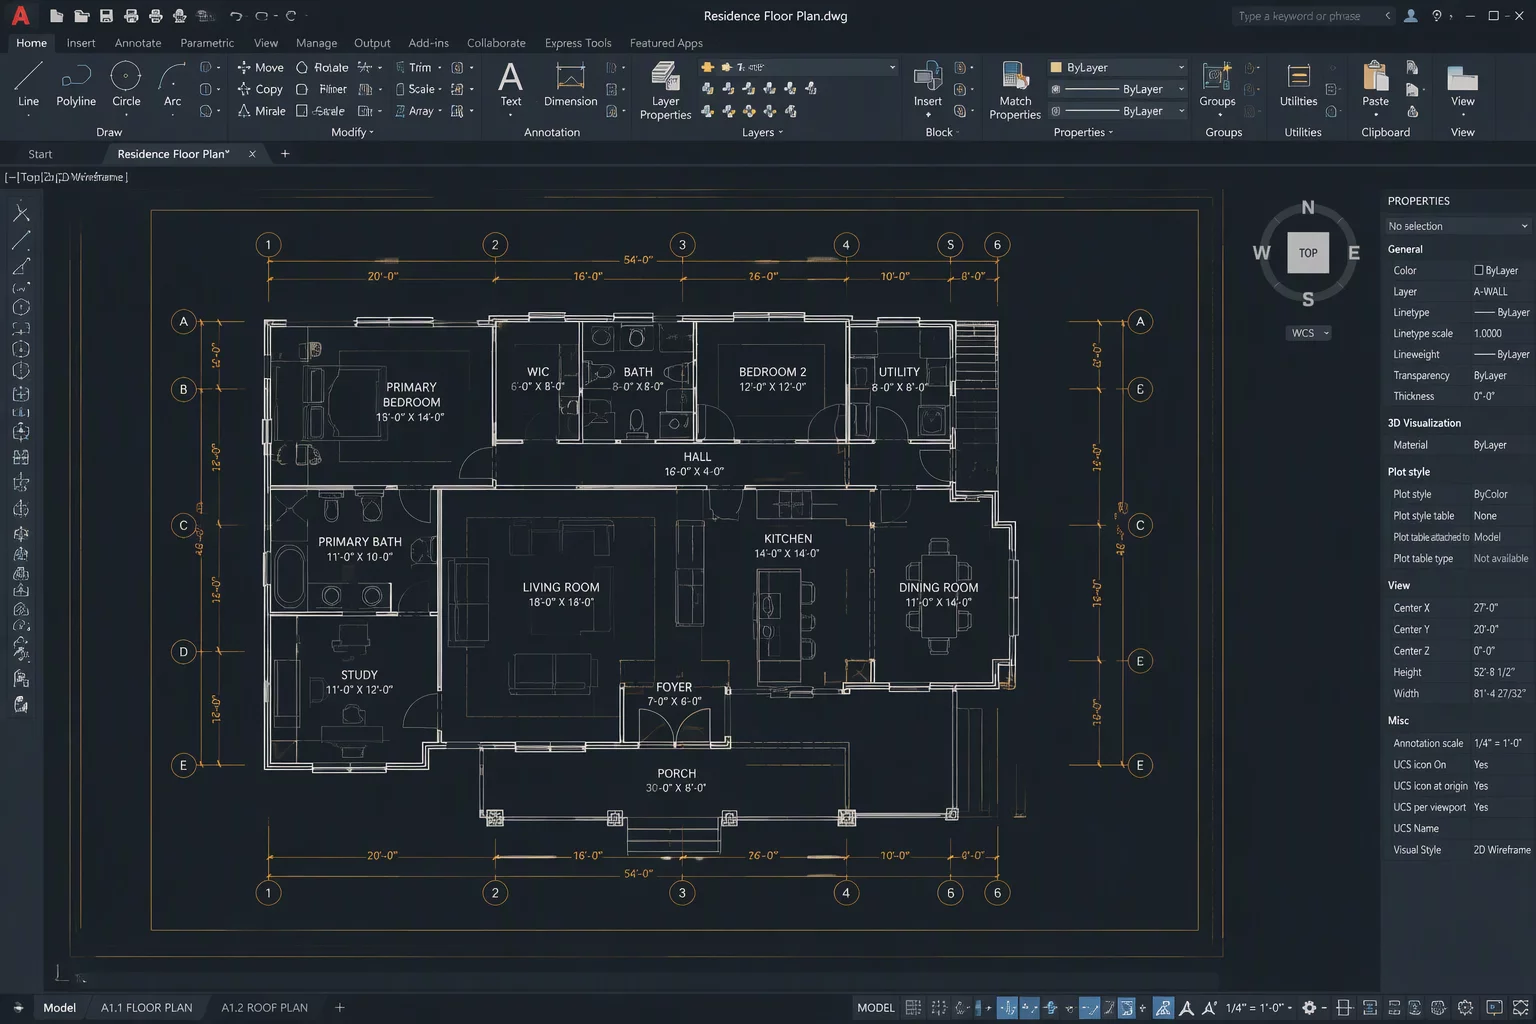The height and width of the screenshot is (1024, 1536).
Task: Add a new drawing tab with plus button
Action: pyautogui.click(x=285, y=154)
